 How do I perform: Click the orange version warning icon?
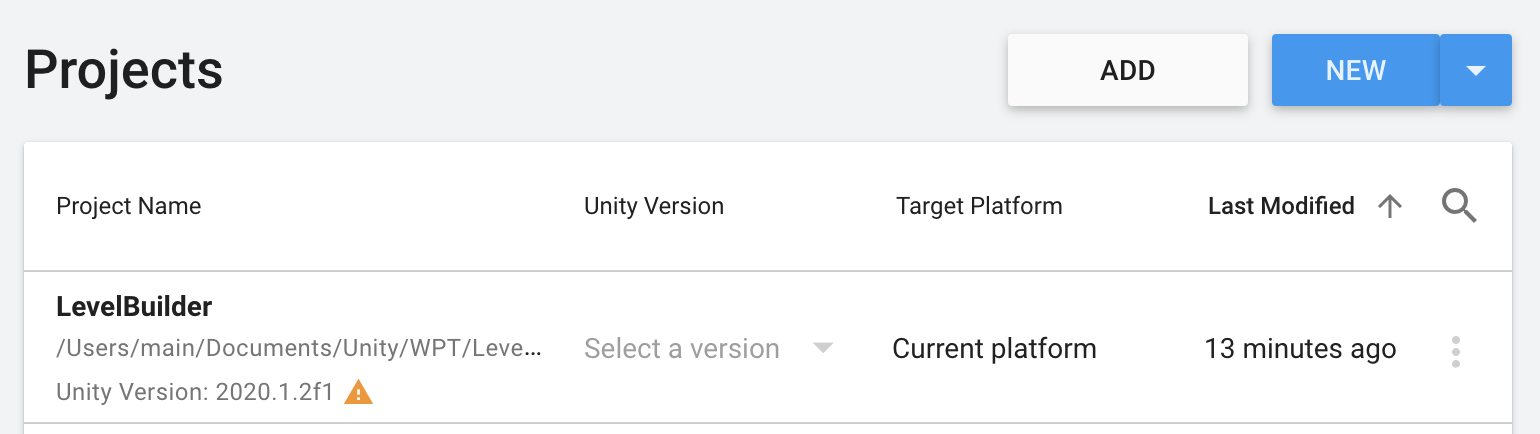(358, 392)
